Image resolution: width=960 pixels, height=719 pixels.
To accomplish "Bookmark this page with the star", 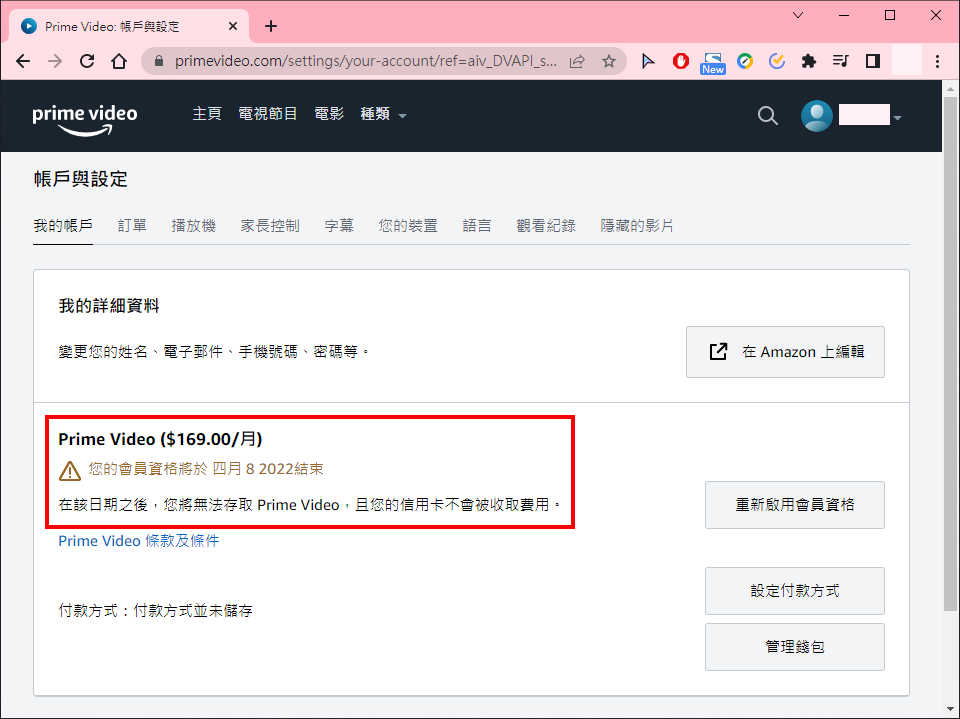I will [x=609, y=61].
